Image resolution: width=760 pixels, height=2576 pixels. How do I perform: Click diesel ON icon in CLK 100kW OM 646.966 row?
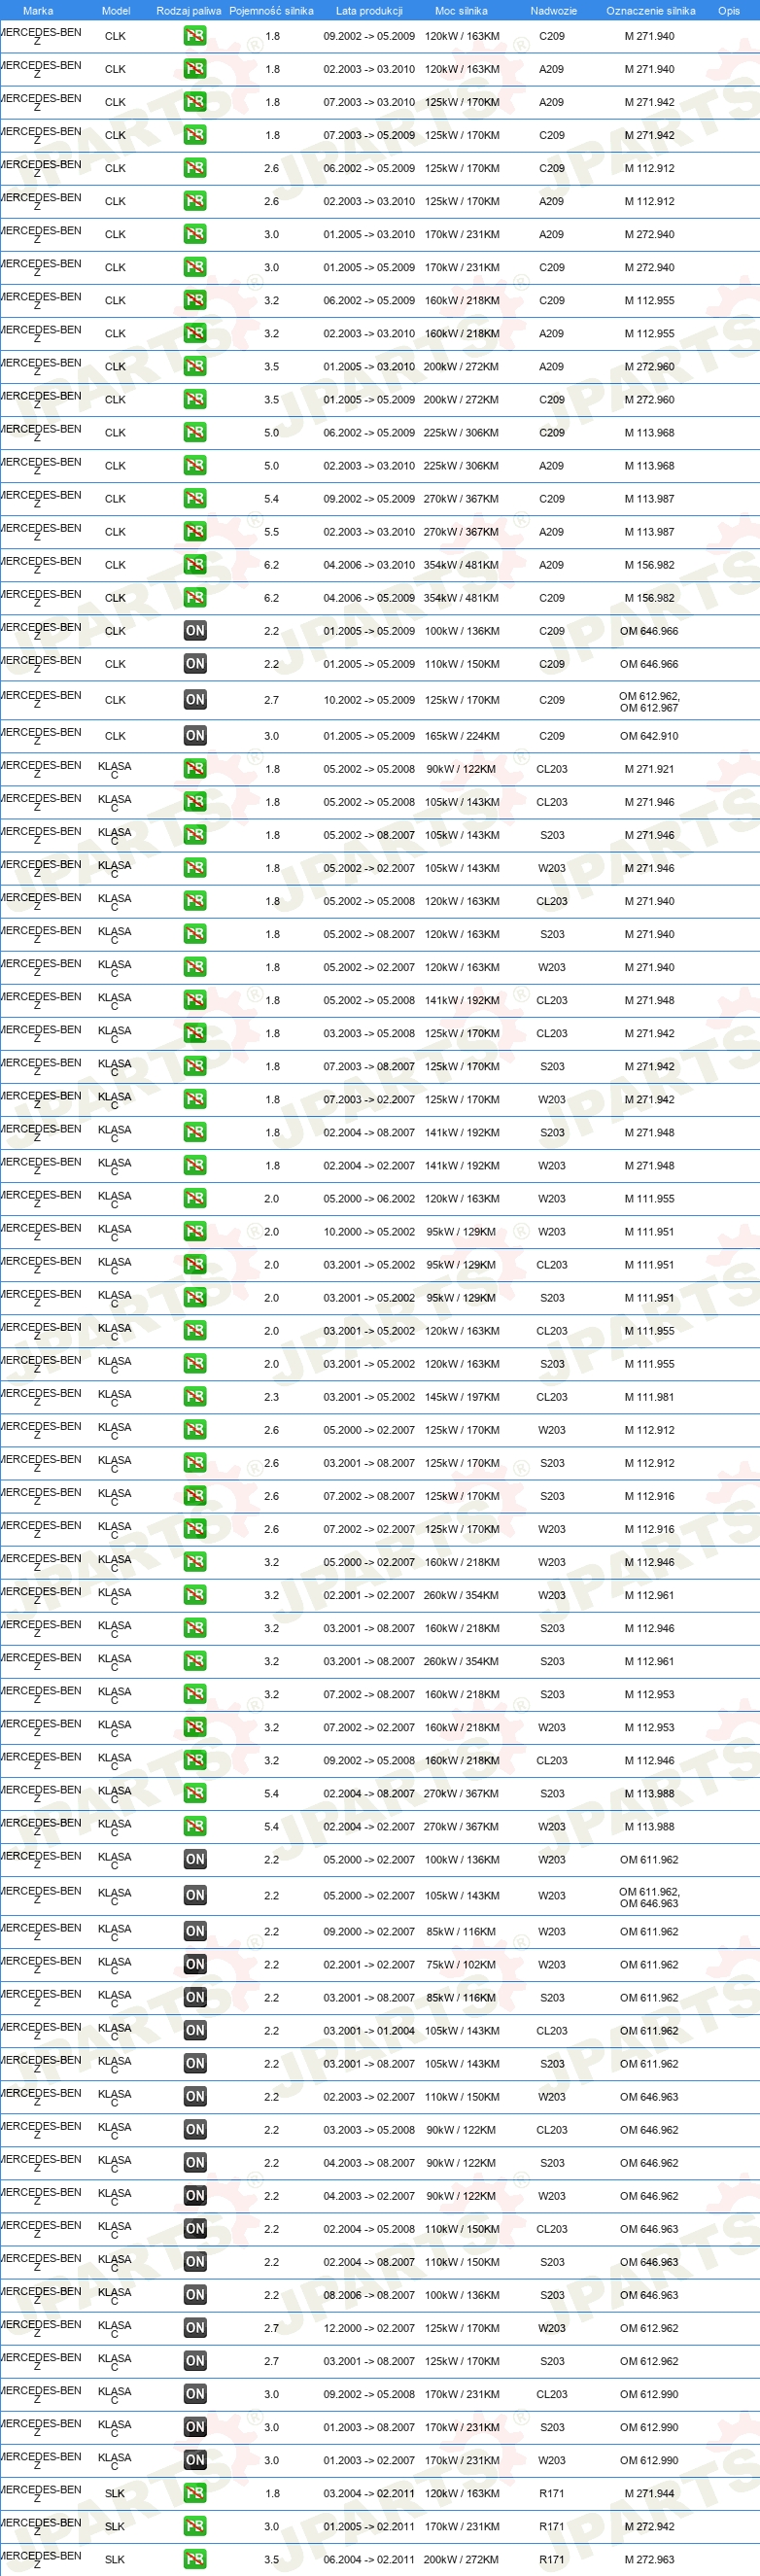(195, 630)
